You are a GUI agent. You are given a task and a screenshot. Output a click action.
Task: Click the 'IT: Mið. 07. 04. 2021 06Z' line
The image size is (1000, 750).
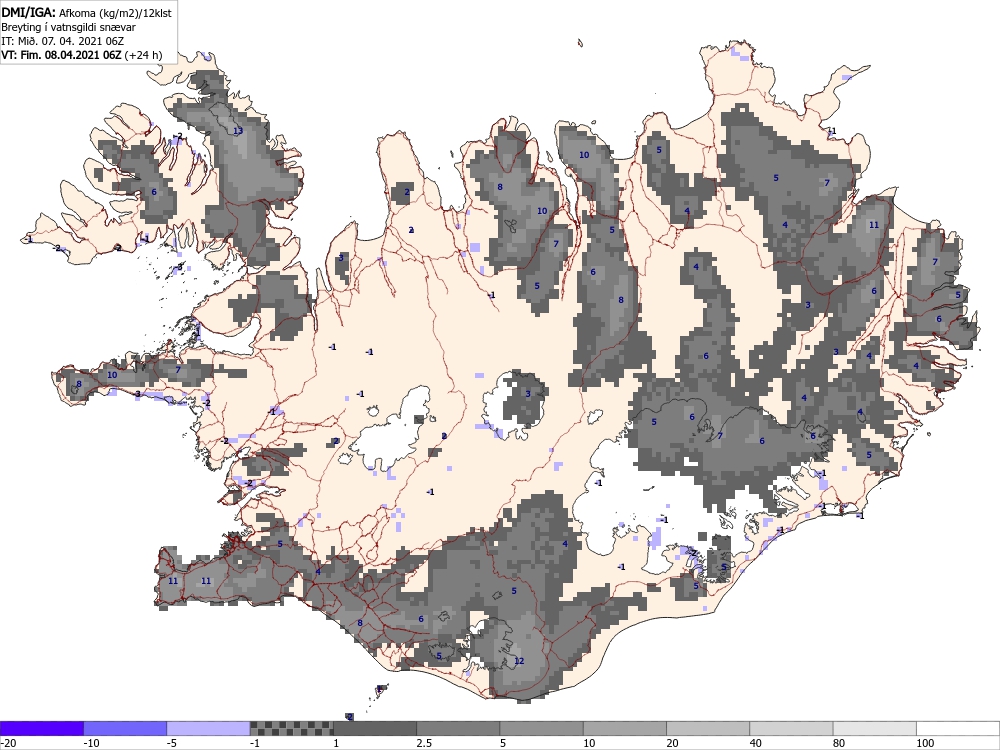62,41
